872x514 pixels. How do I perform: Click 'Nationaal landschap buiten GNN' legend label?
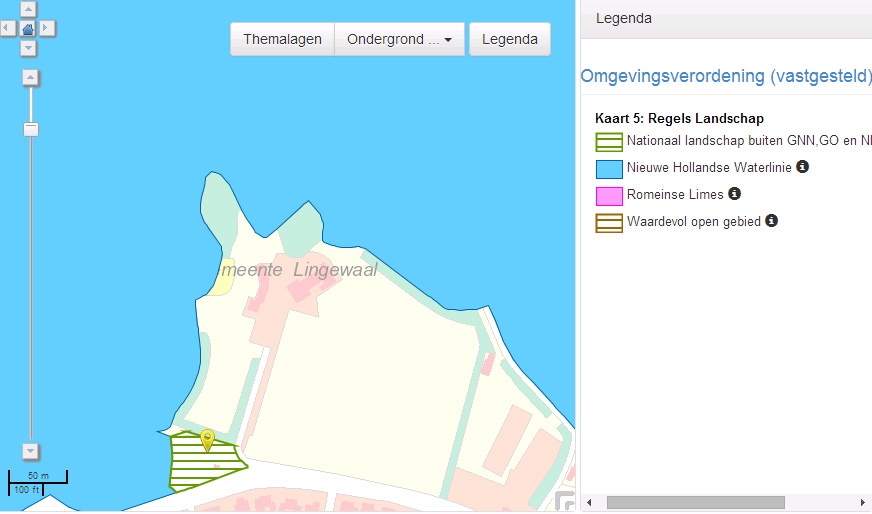point(749,141)
